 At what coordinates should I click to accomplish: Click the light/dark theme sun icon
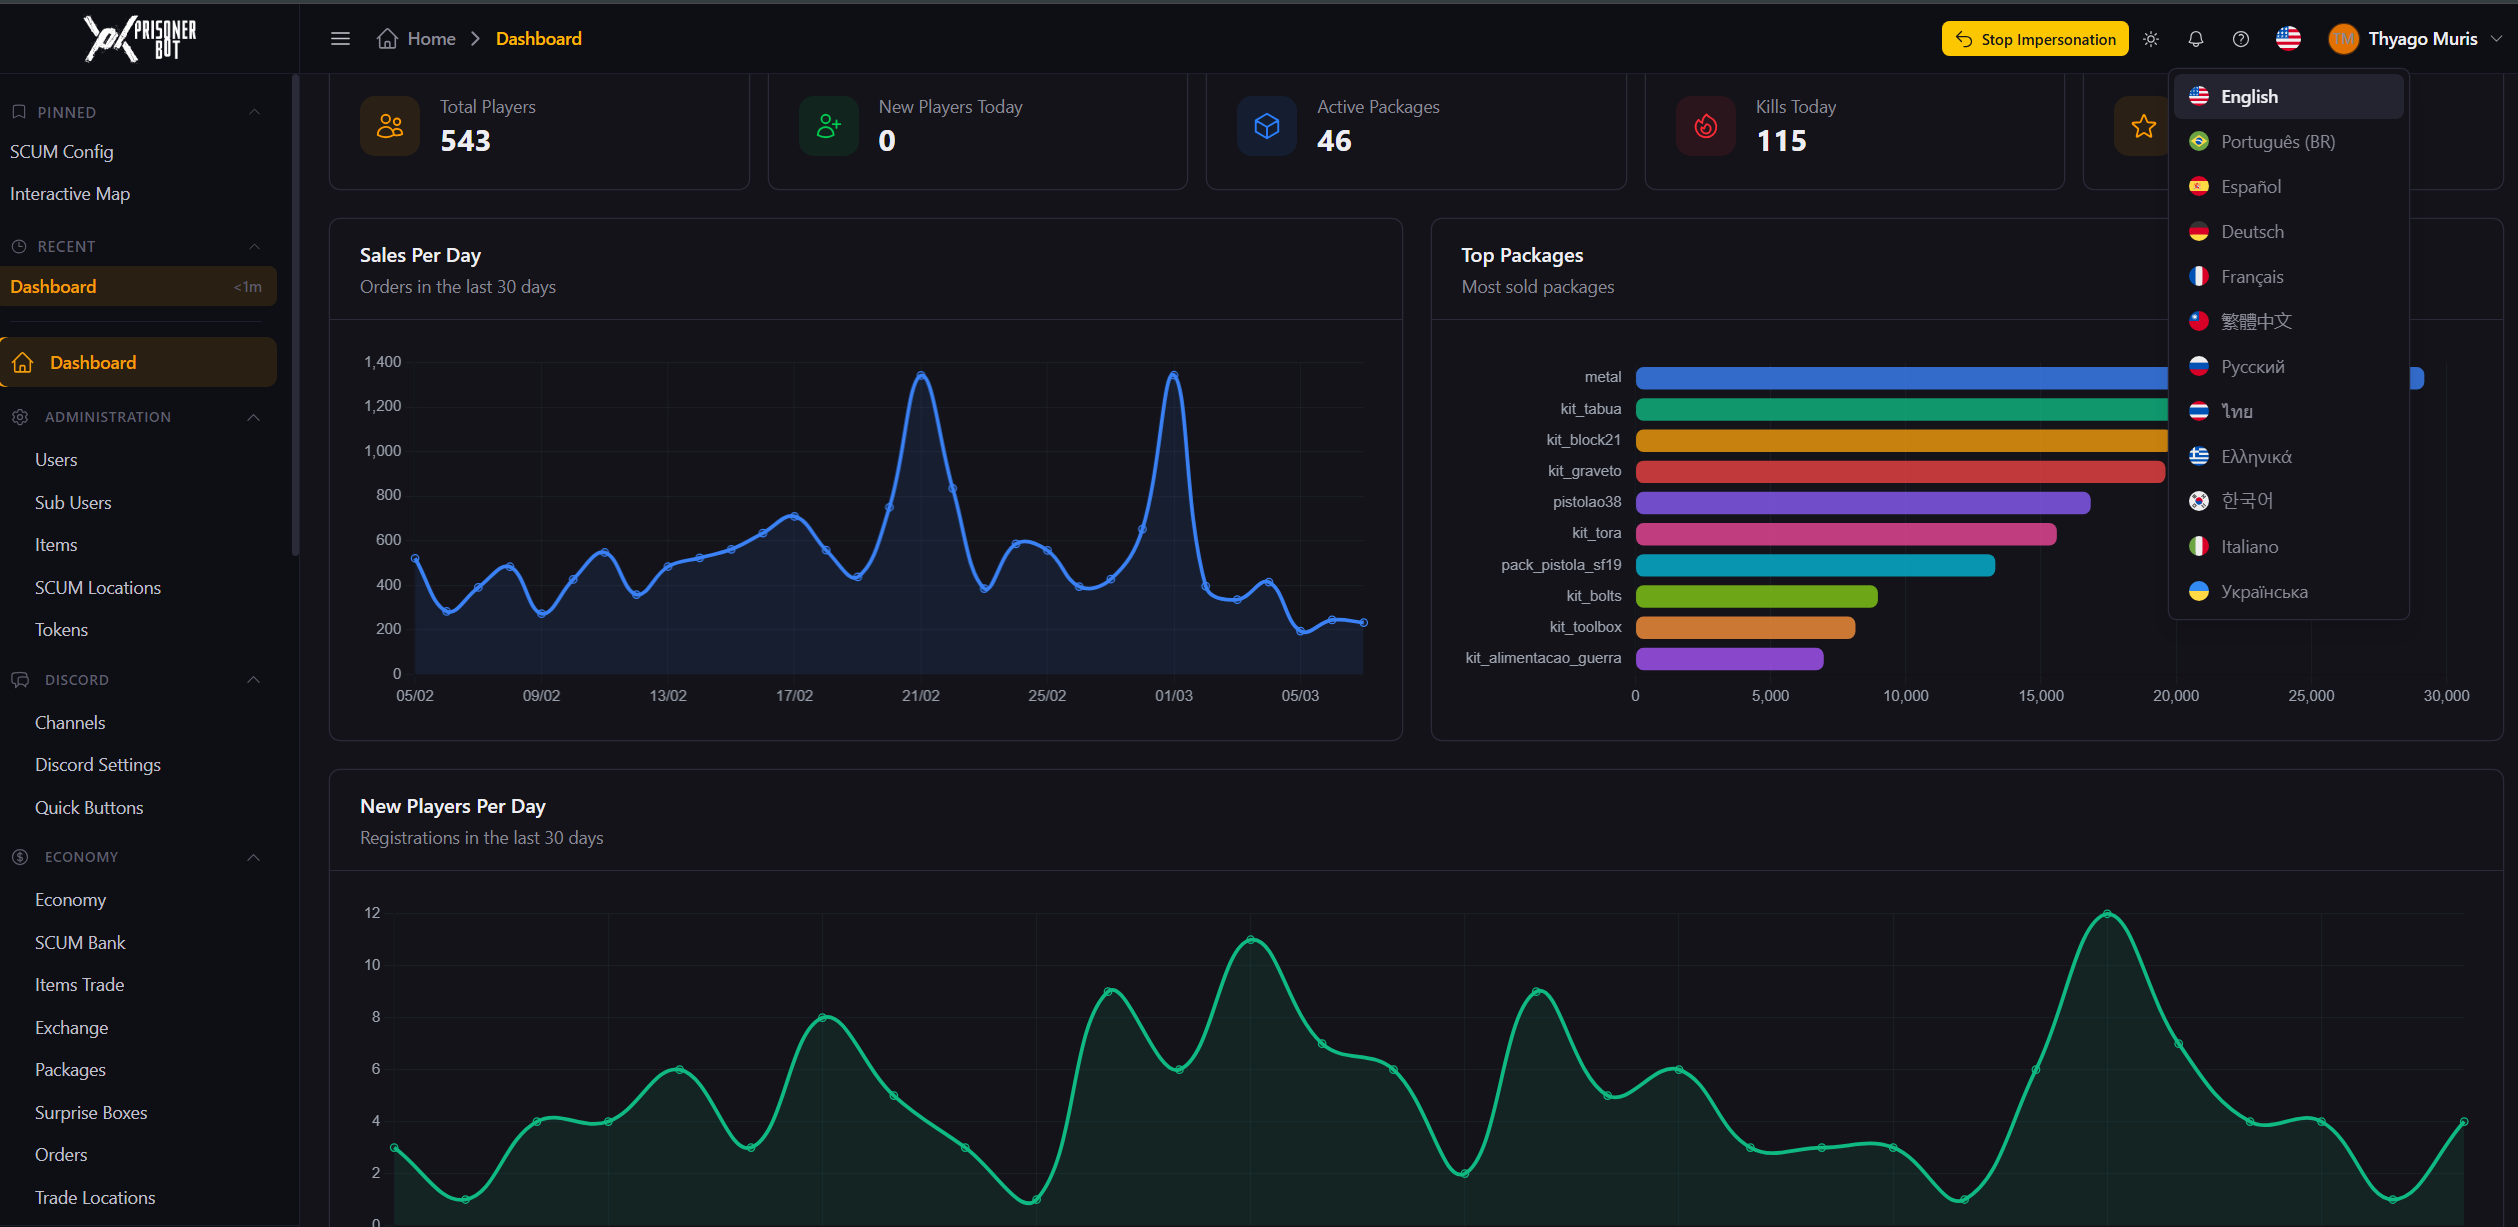click(2151, 39)
